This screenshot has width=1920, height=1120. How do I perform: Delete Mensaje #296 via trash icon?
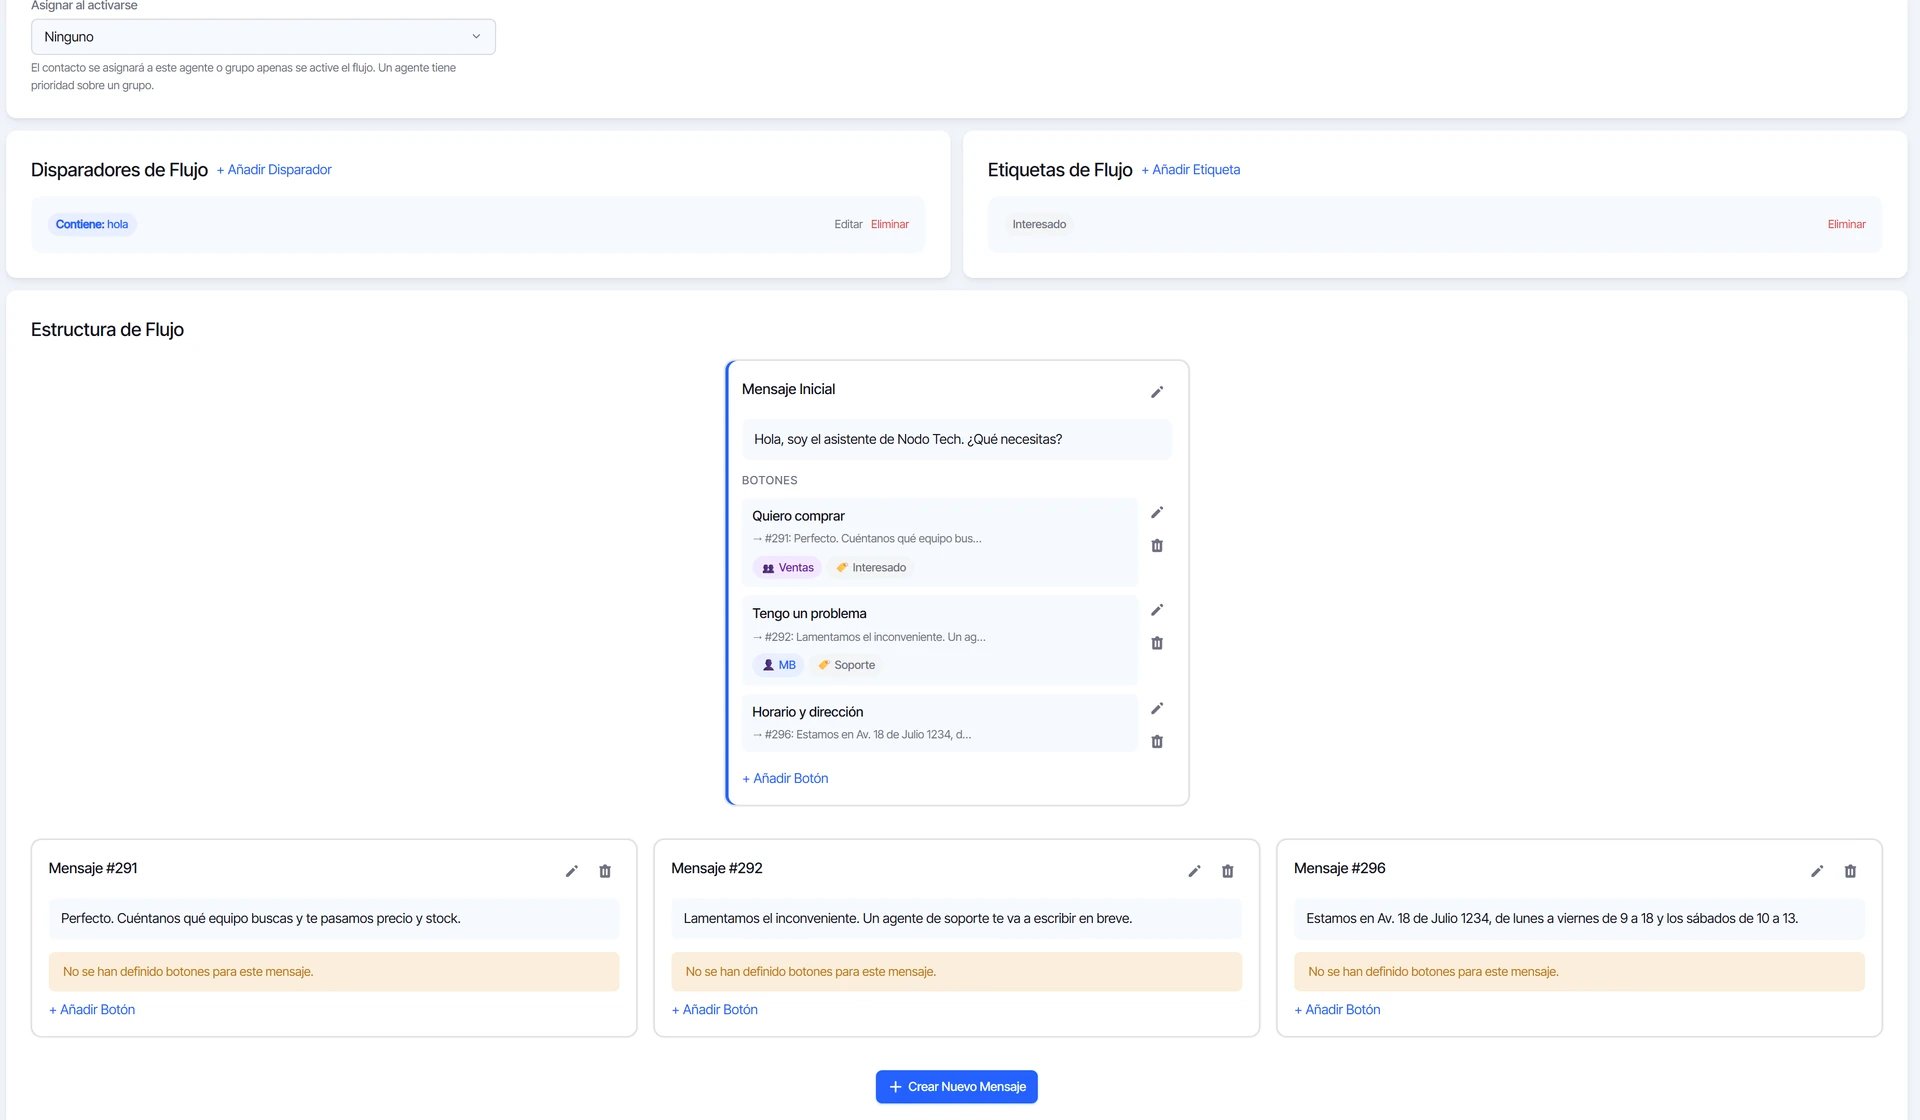tap(1850, 871)
